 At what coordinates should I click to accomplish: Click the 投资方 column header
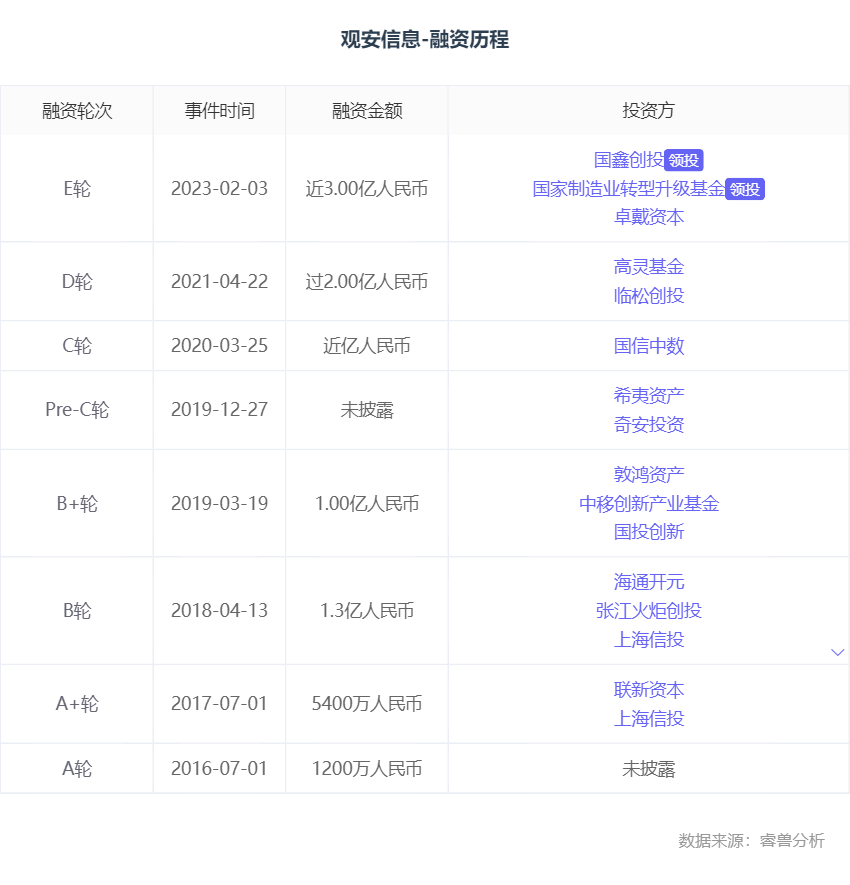click(x=649, y=110)
